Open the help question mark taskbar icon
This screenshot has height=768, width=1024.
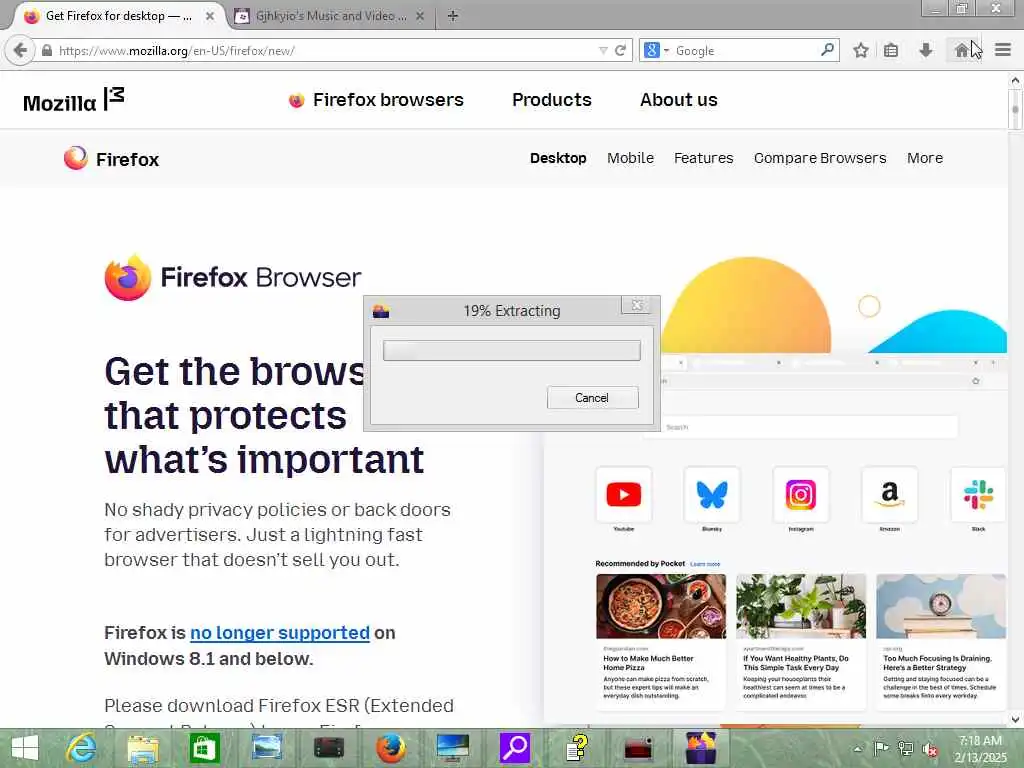577,748
